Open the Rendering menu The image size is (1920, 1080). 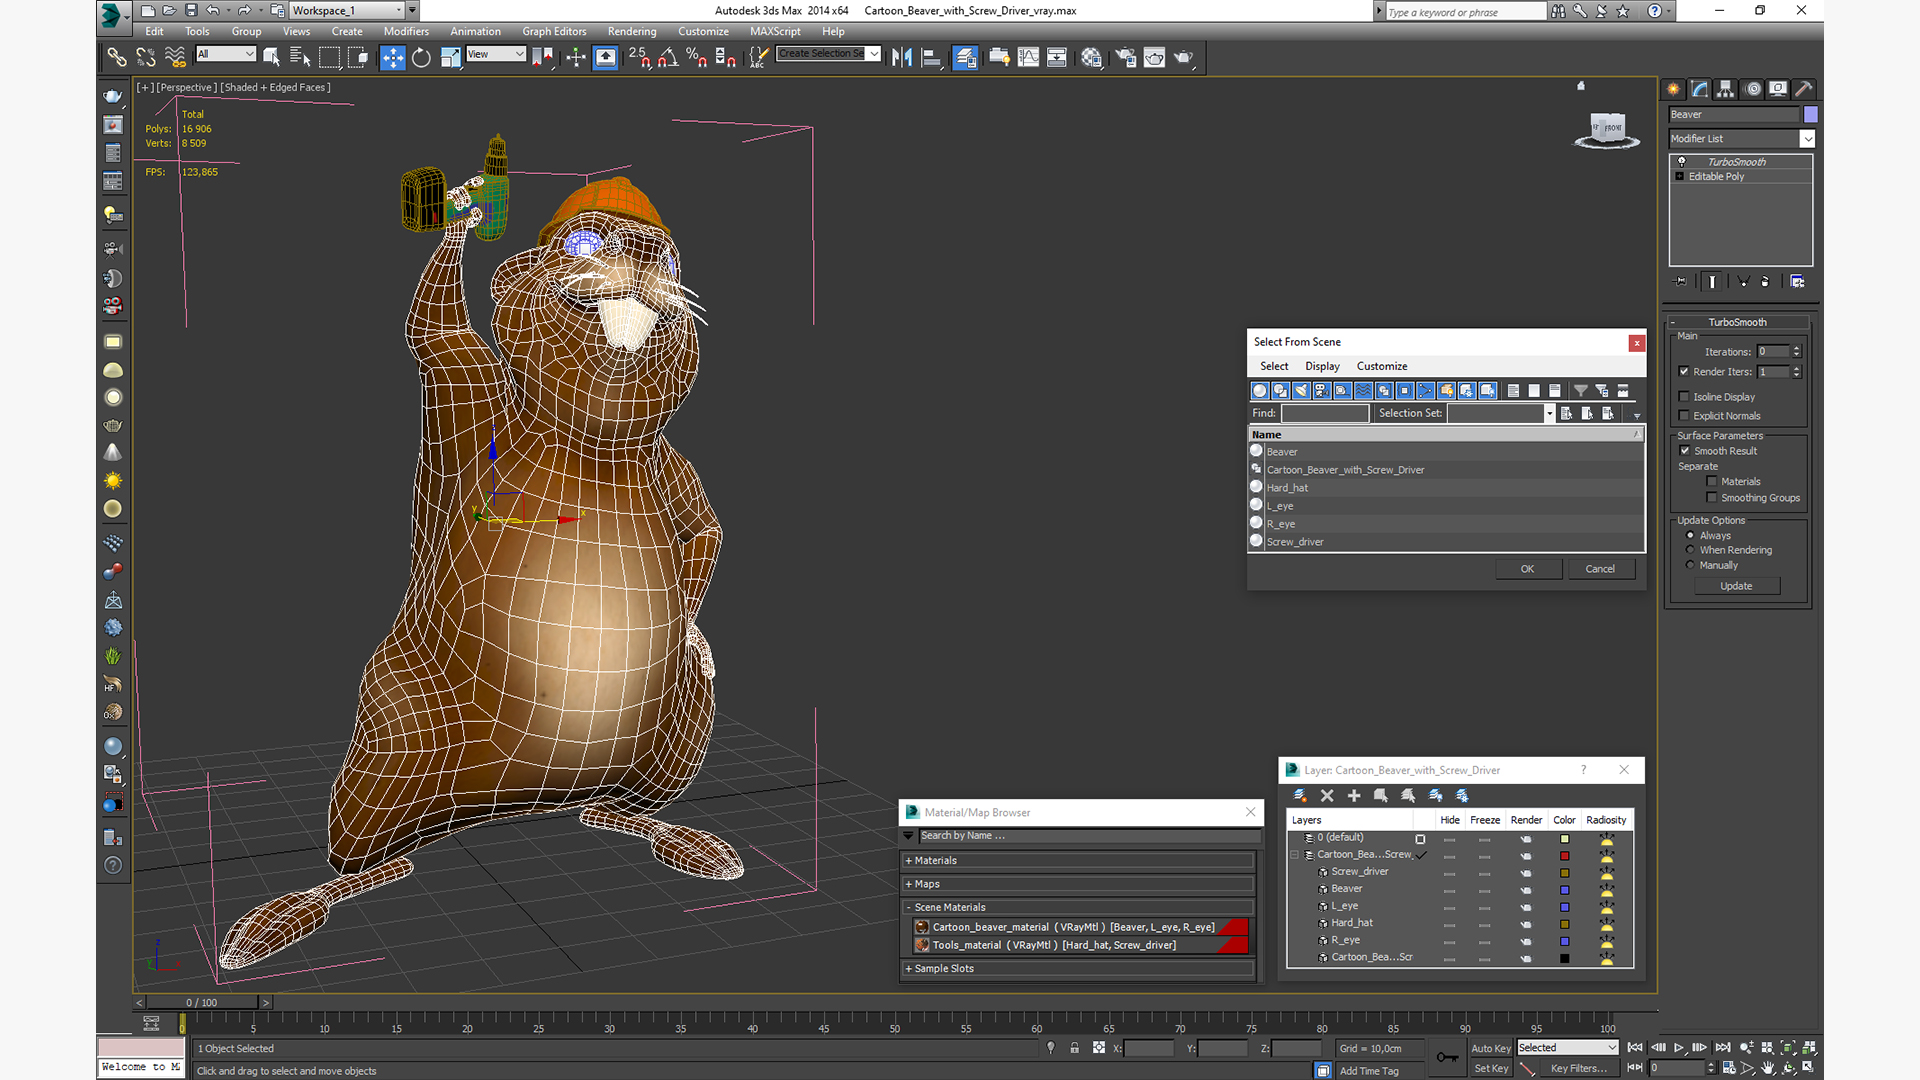632,31
